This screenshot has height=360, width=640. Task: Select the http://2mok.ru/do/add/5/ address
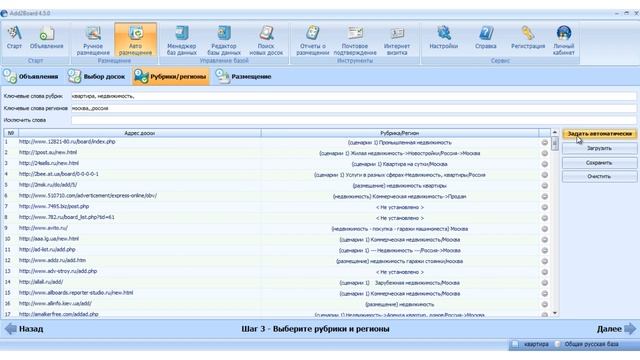(48, 184)
